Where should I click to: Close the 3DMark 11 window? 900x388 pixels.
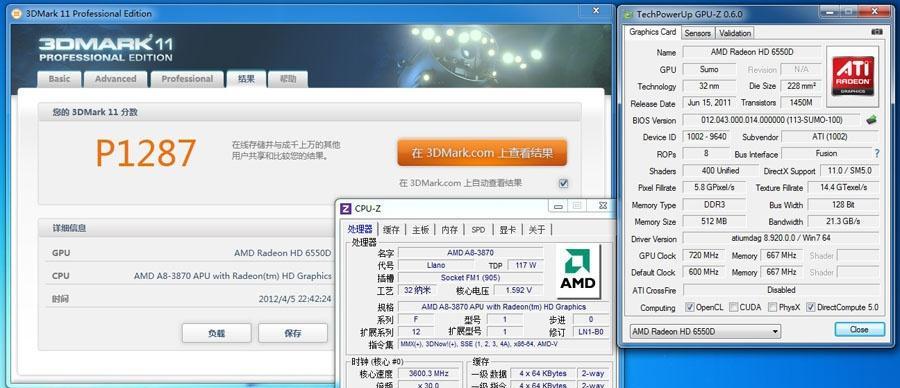(x=596, y=10)
